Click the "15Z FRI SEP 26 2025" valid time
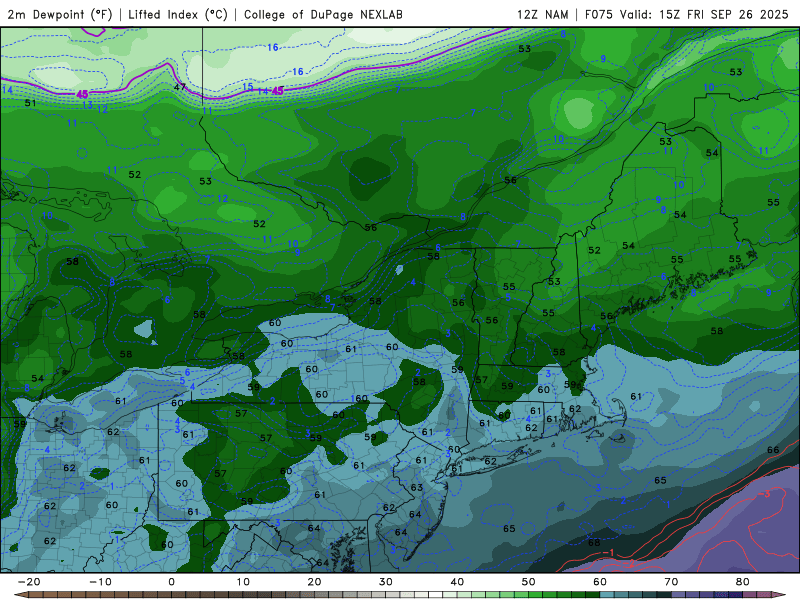800x600 pixels. pyautogui.click(x=723, y=14)
